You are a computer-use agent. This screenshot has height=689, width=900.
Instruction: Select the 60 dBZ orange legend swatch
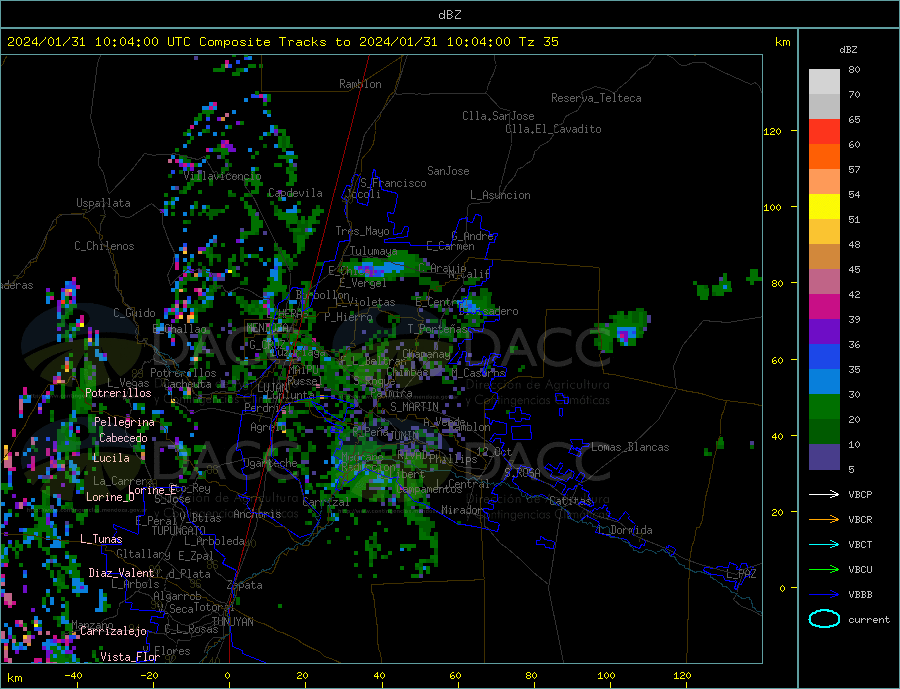[x=824, y=157]
